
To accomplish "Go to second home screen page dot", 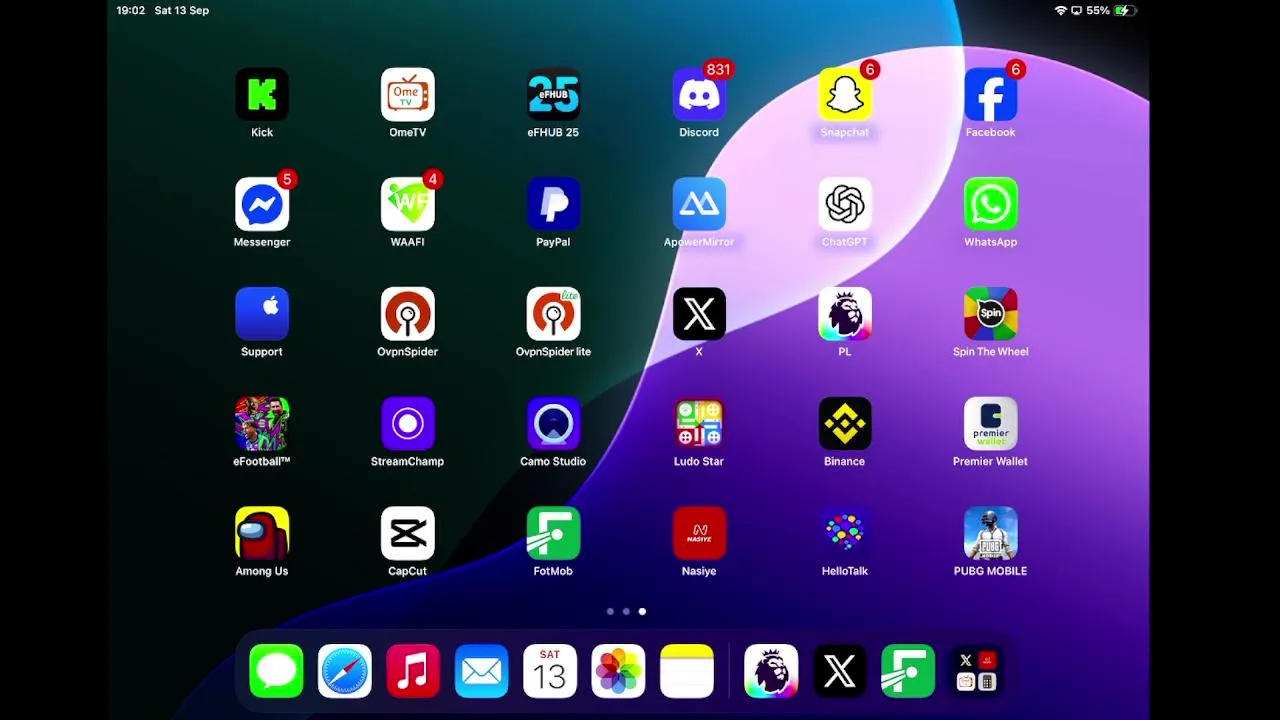I will tap(626, 611).
